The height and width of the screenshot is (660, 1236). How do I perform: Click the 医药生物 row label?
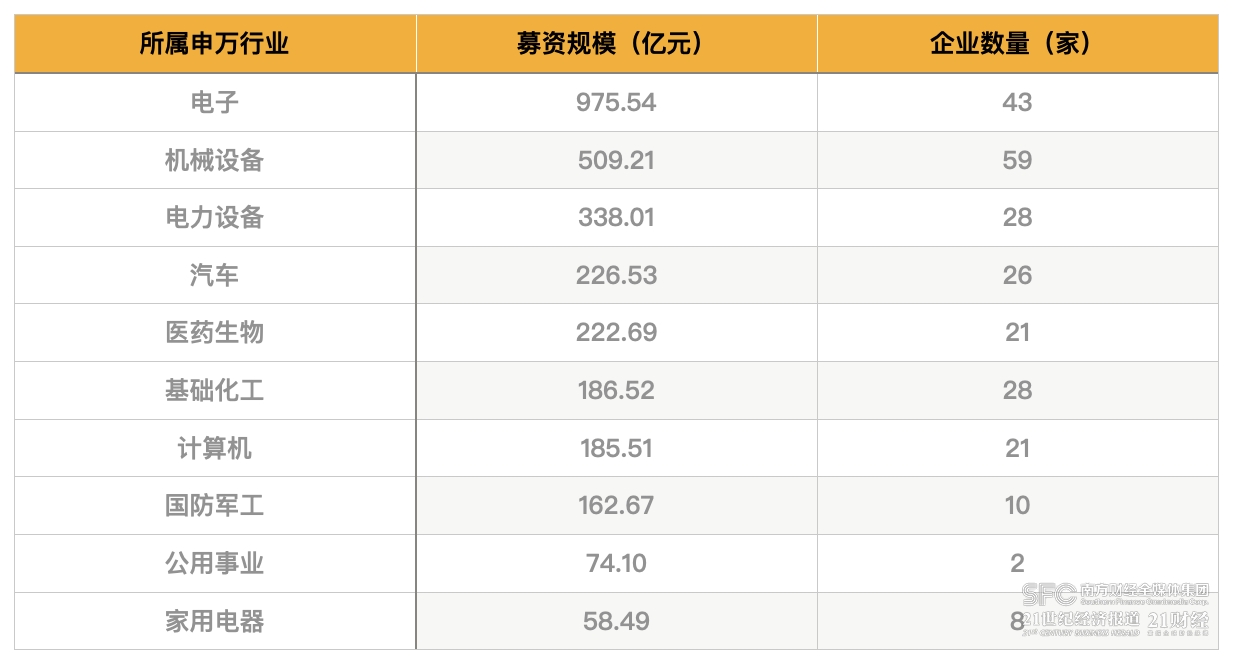pyautogui.click(x=215, y=333)
